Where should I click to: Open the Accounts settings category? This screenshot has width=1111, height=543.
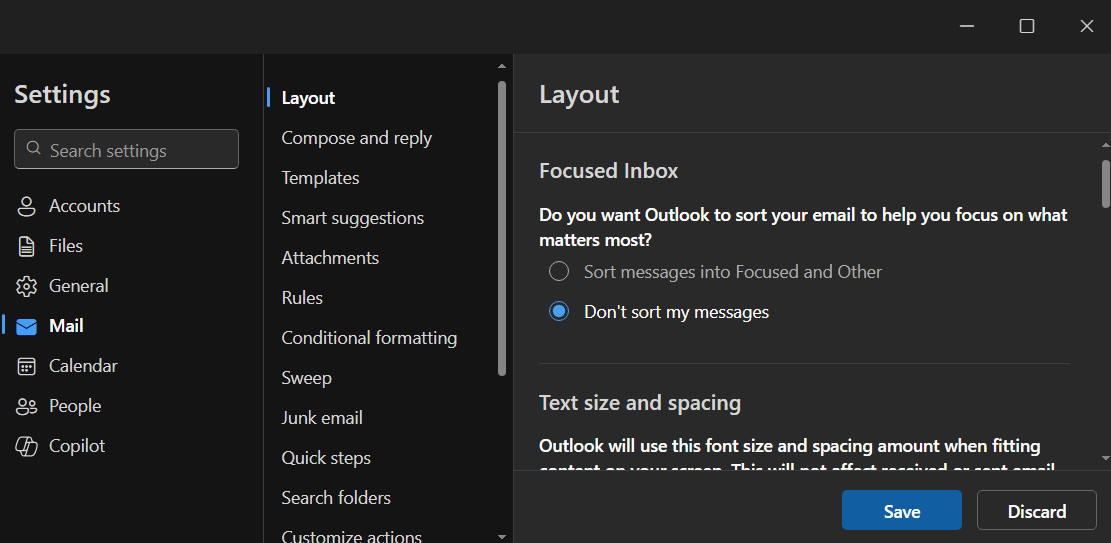coord(84,206)
